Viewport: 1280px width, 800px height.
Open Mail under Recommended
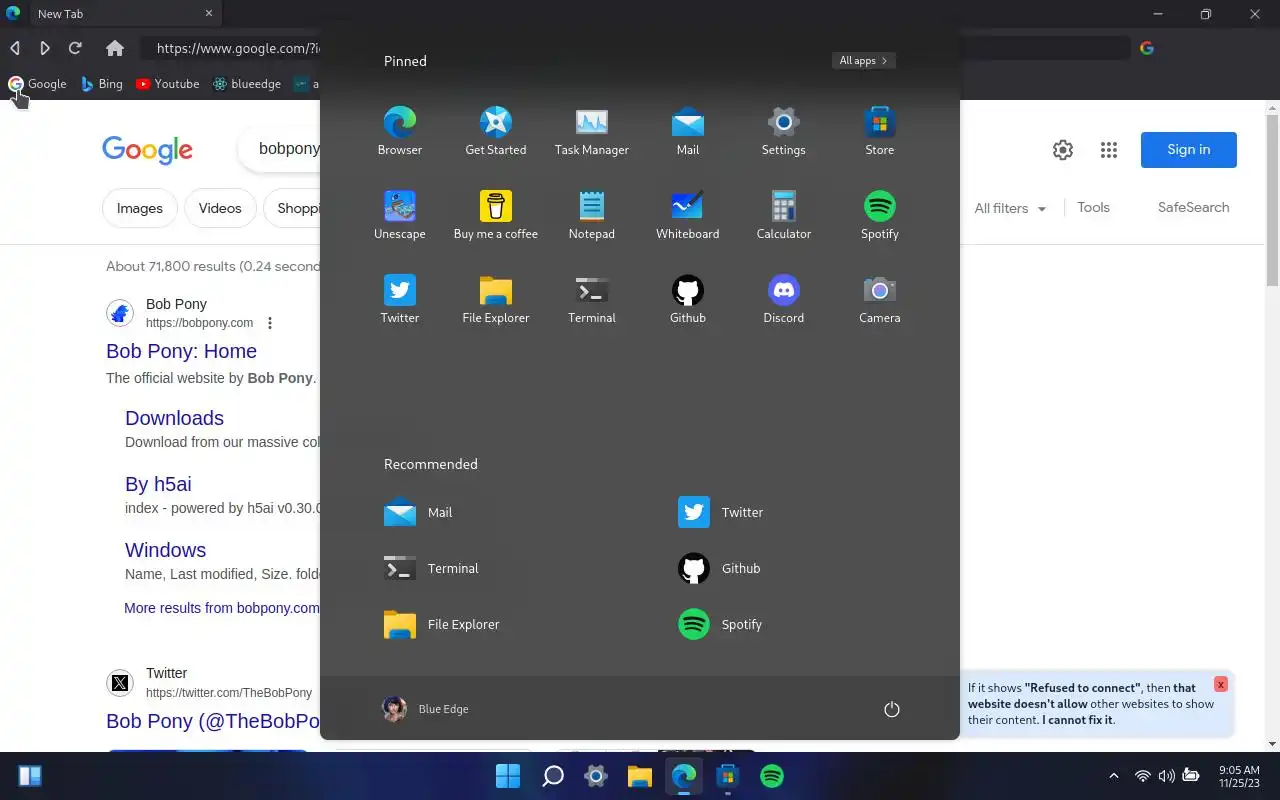point(418,512)
